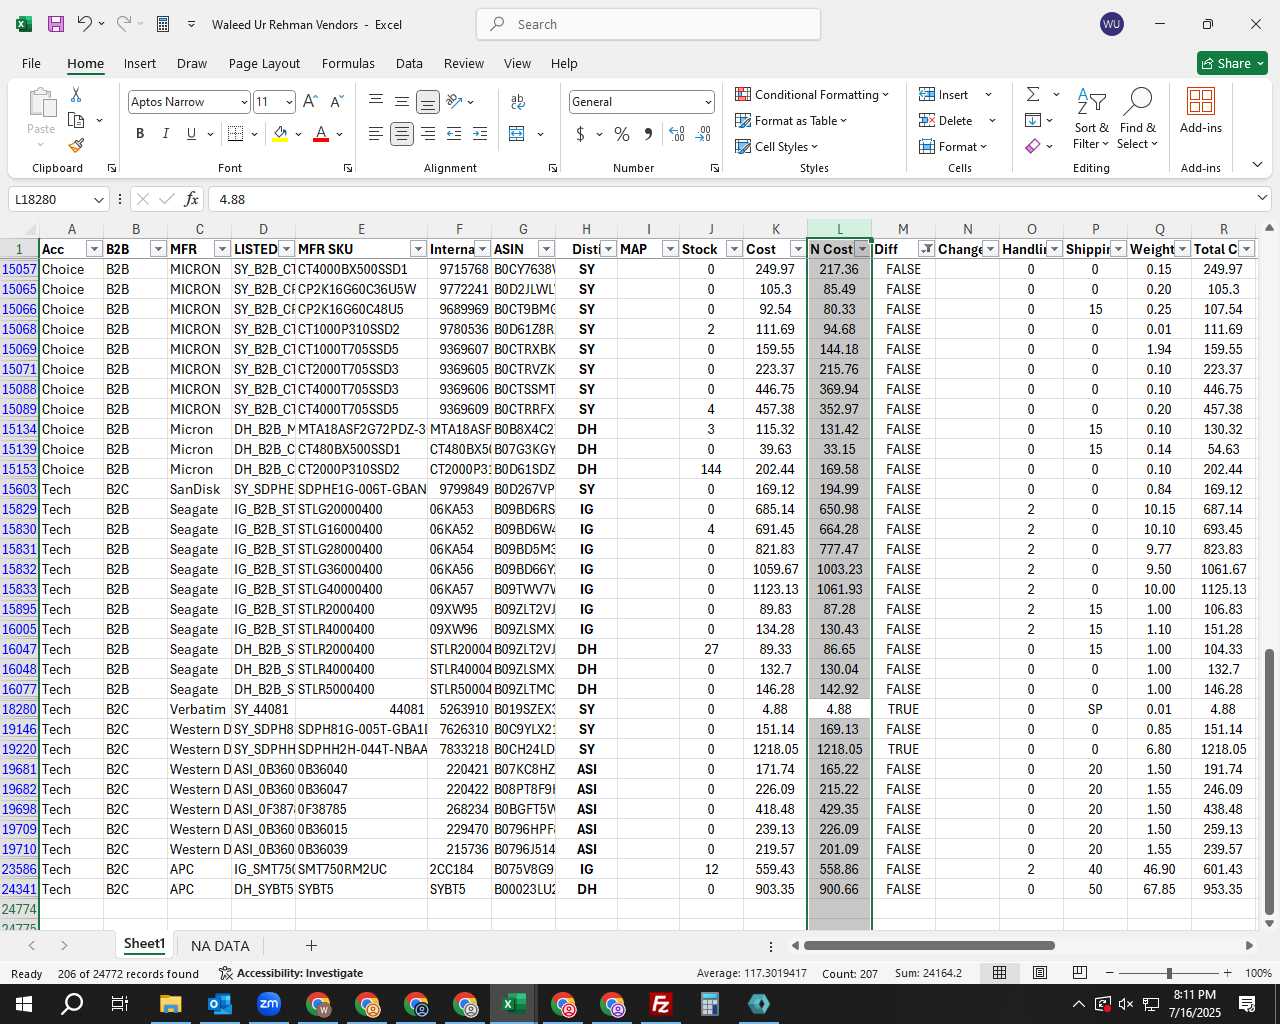Cut selection with the scissors icon

[x=76, y=94]
